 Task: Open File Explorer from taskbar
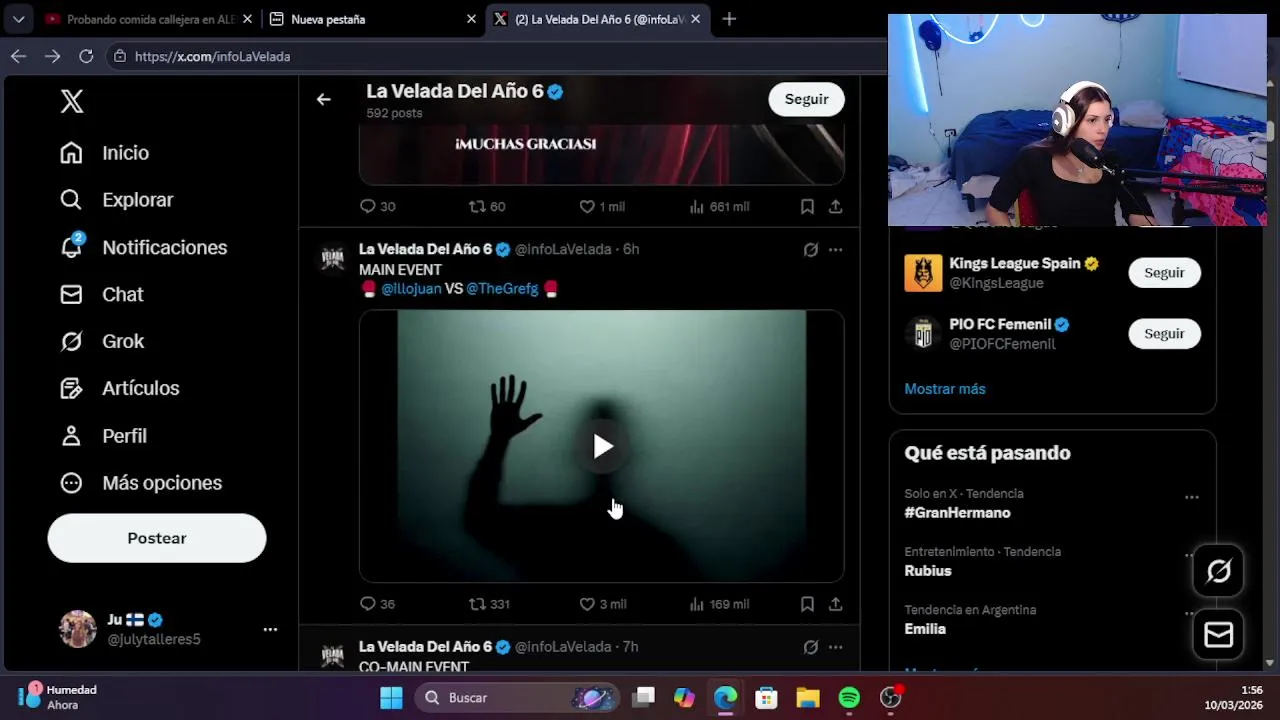808,698
